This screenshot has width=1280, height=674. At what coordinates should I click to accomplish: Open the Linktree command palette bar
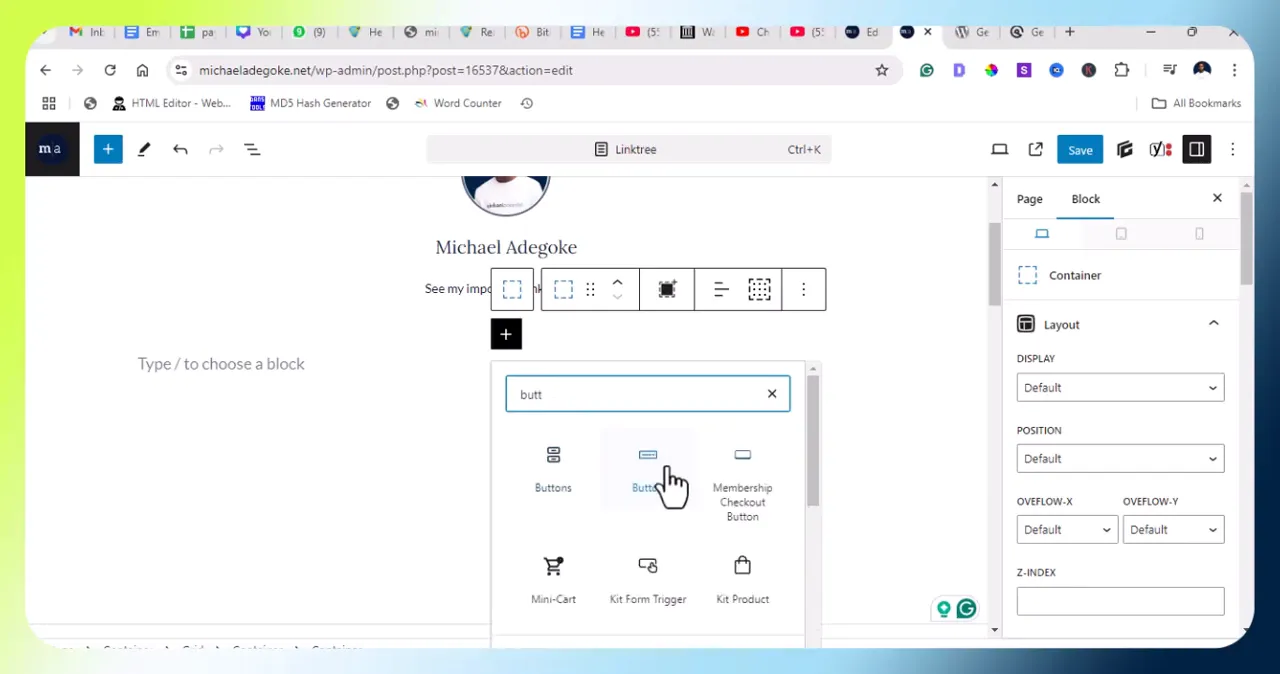[628, 149]
